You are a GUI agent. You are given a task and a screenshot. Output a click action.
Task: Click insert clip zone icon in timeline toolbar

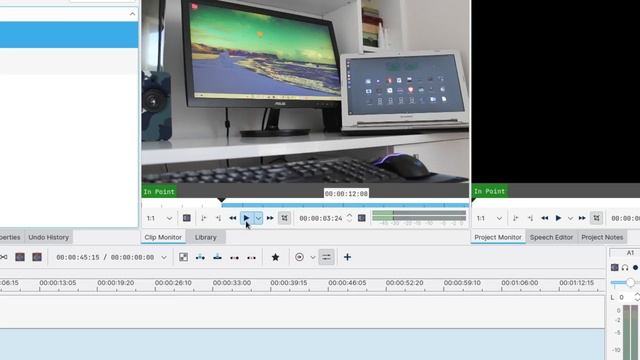coord(200,257)
